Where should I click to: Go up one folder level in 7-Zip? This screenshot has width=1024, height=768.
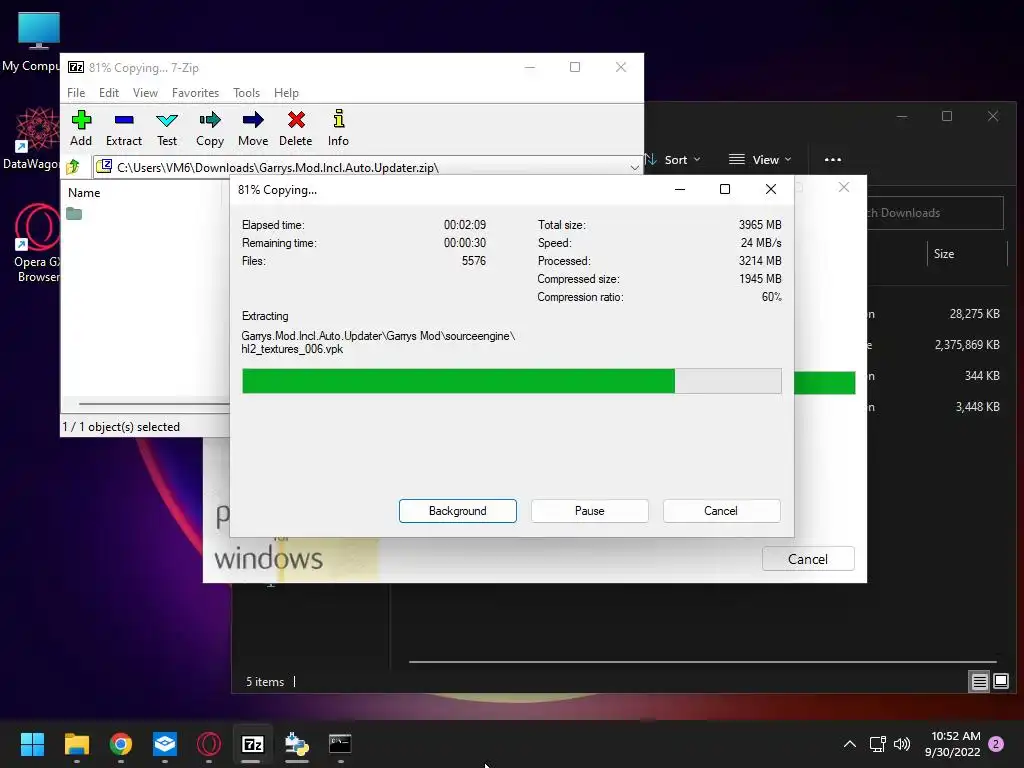pyautogui.click(x=73, y=167)
